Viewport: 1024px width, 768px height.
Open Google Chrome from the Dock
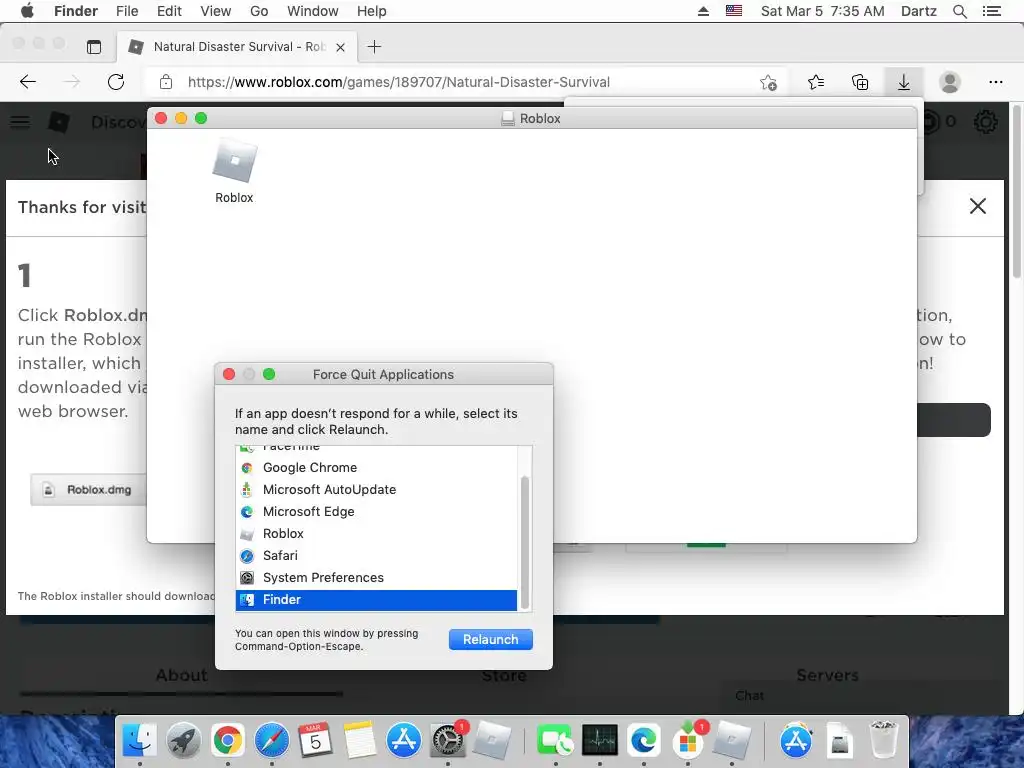click(227, 741)
